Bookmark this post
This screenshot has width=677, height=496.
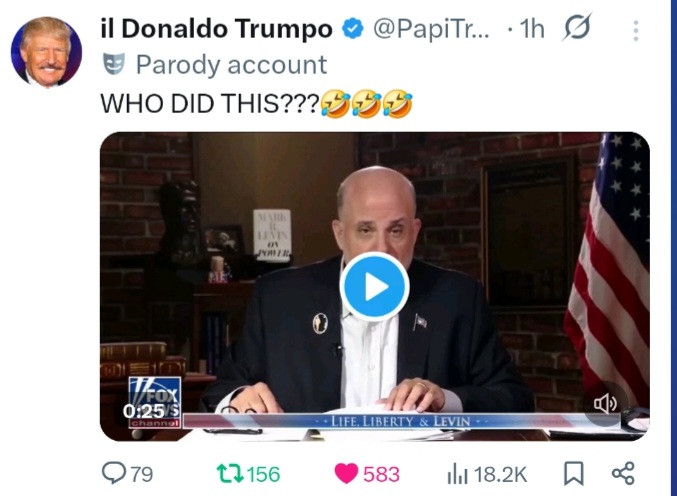pyautogui.click(x=574, y=473)
